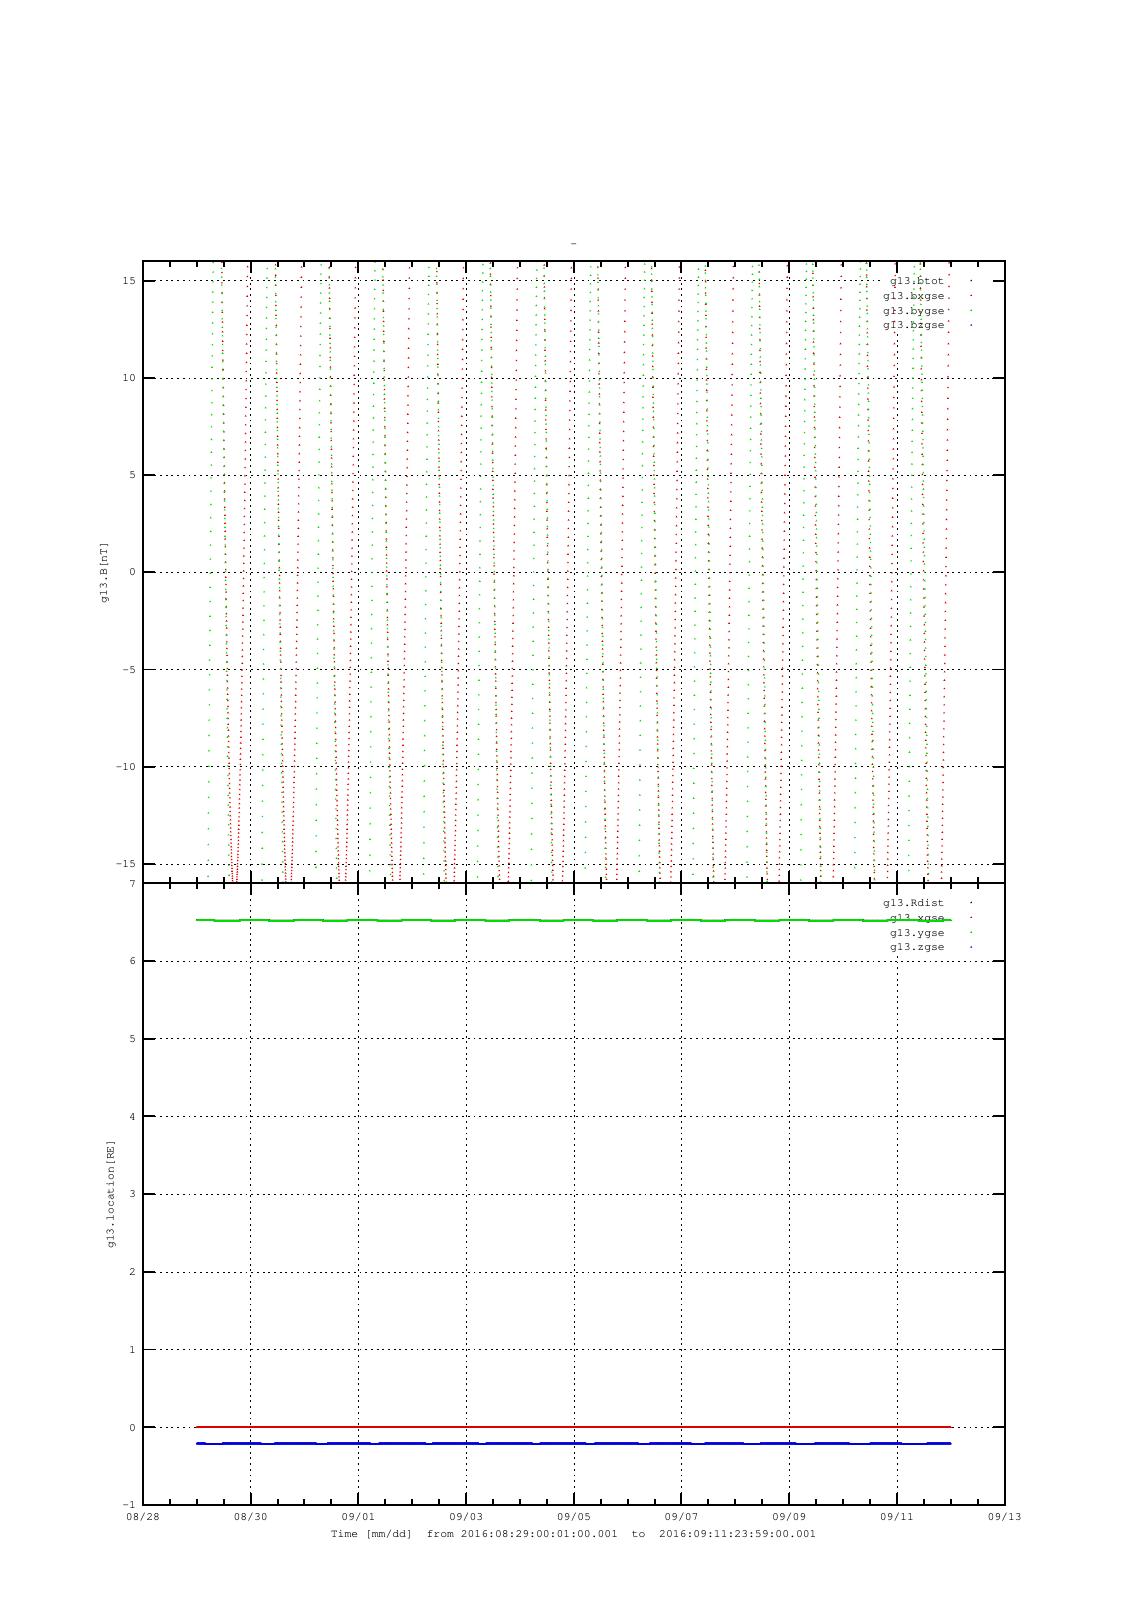
Task: Click the -5 tick on B axis
Action: (x=129, y=670)
